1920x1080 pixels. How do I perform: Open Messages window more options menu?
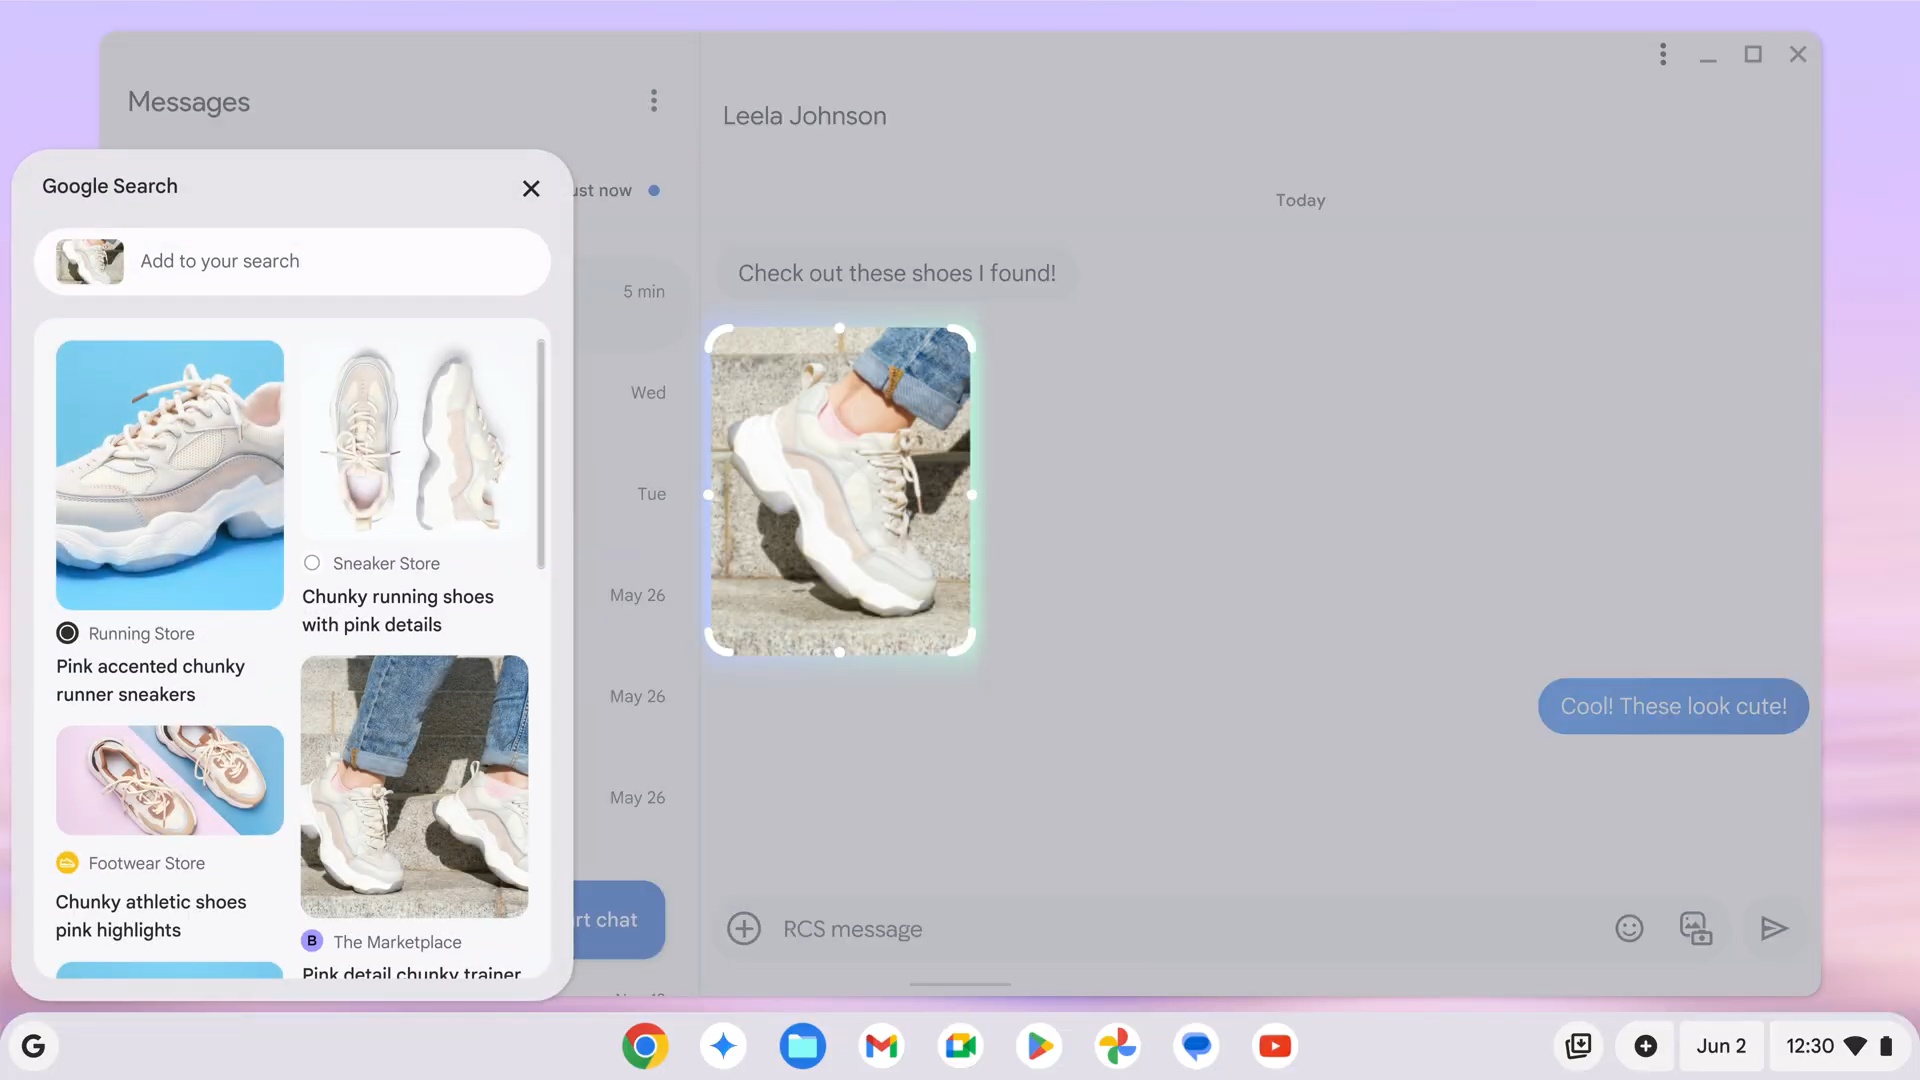coord(1663,54)
